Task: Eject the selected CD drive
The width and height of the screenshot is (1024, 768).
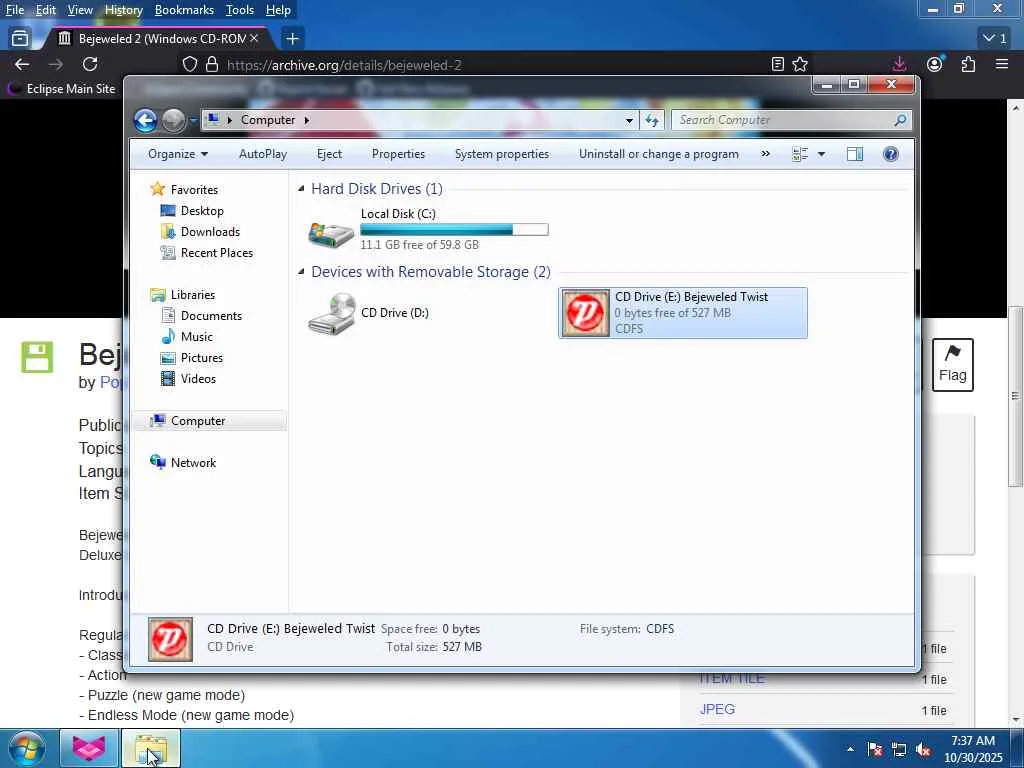Action: pyautogui.click(x=329, y=154)
